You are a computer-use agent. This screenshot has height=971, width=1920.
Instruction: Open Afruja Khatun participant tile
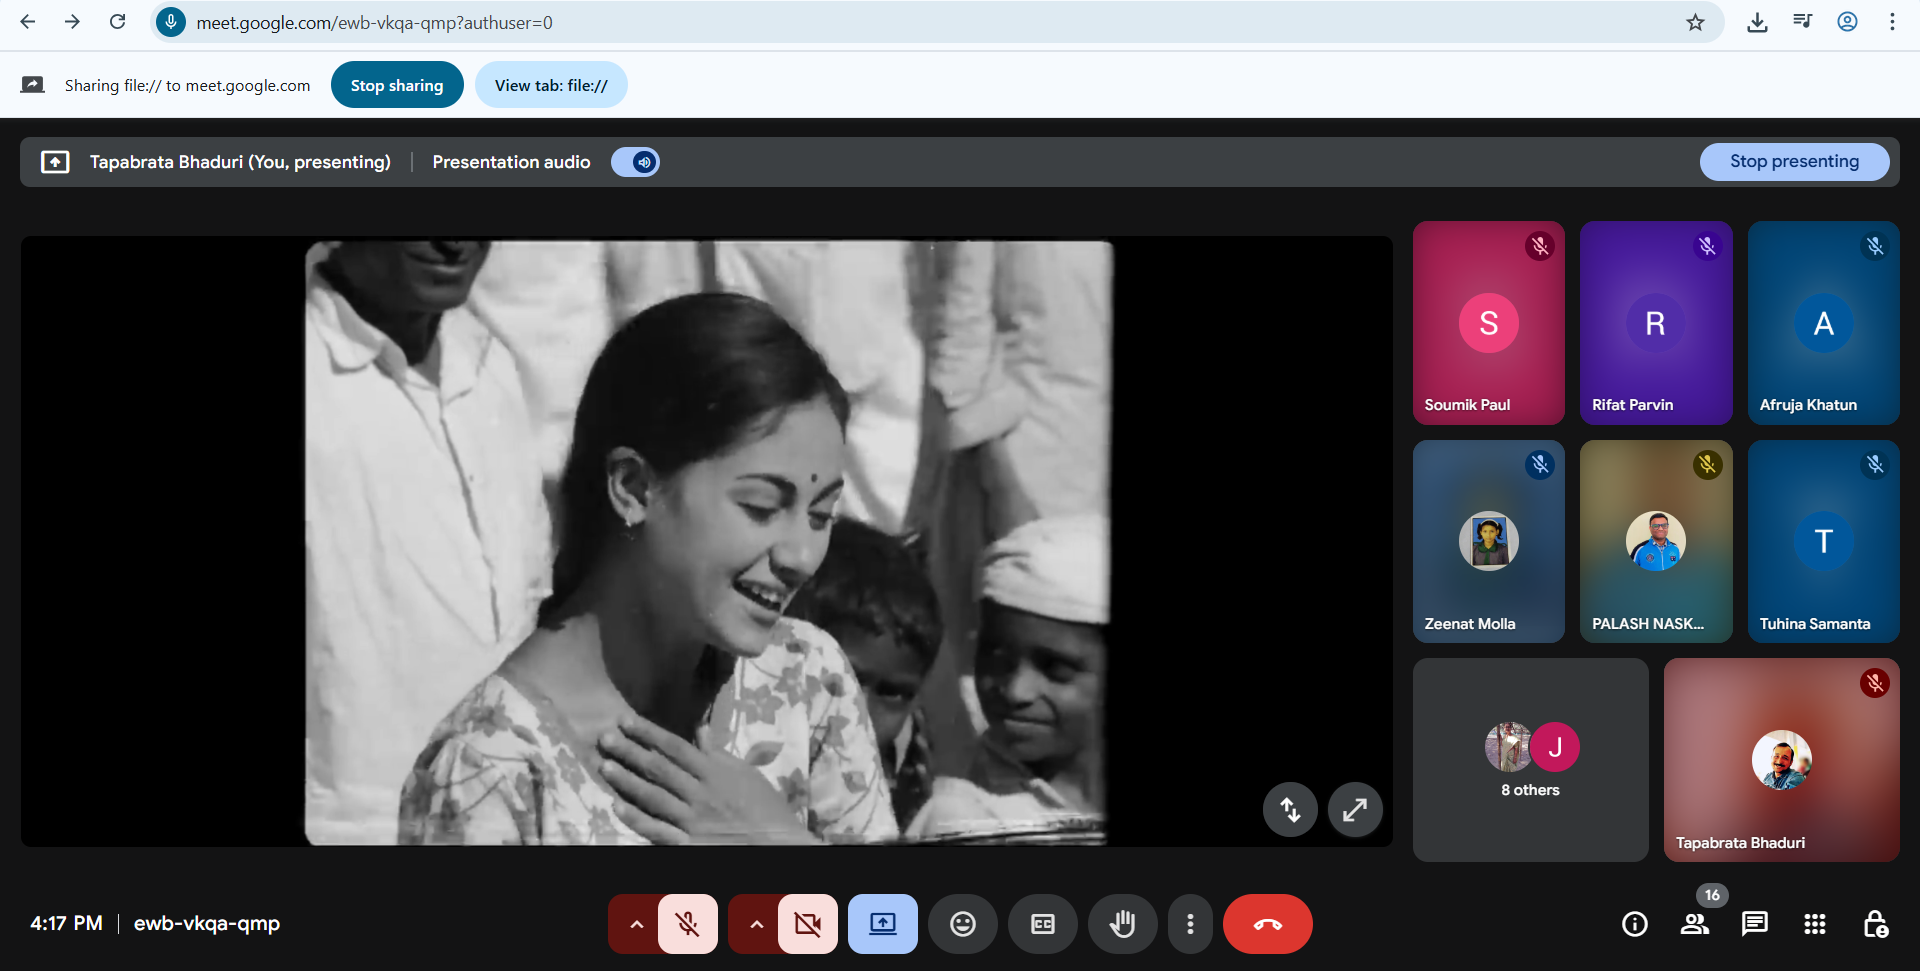point(1823,323)
